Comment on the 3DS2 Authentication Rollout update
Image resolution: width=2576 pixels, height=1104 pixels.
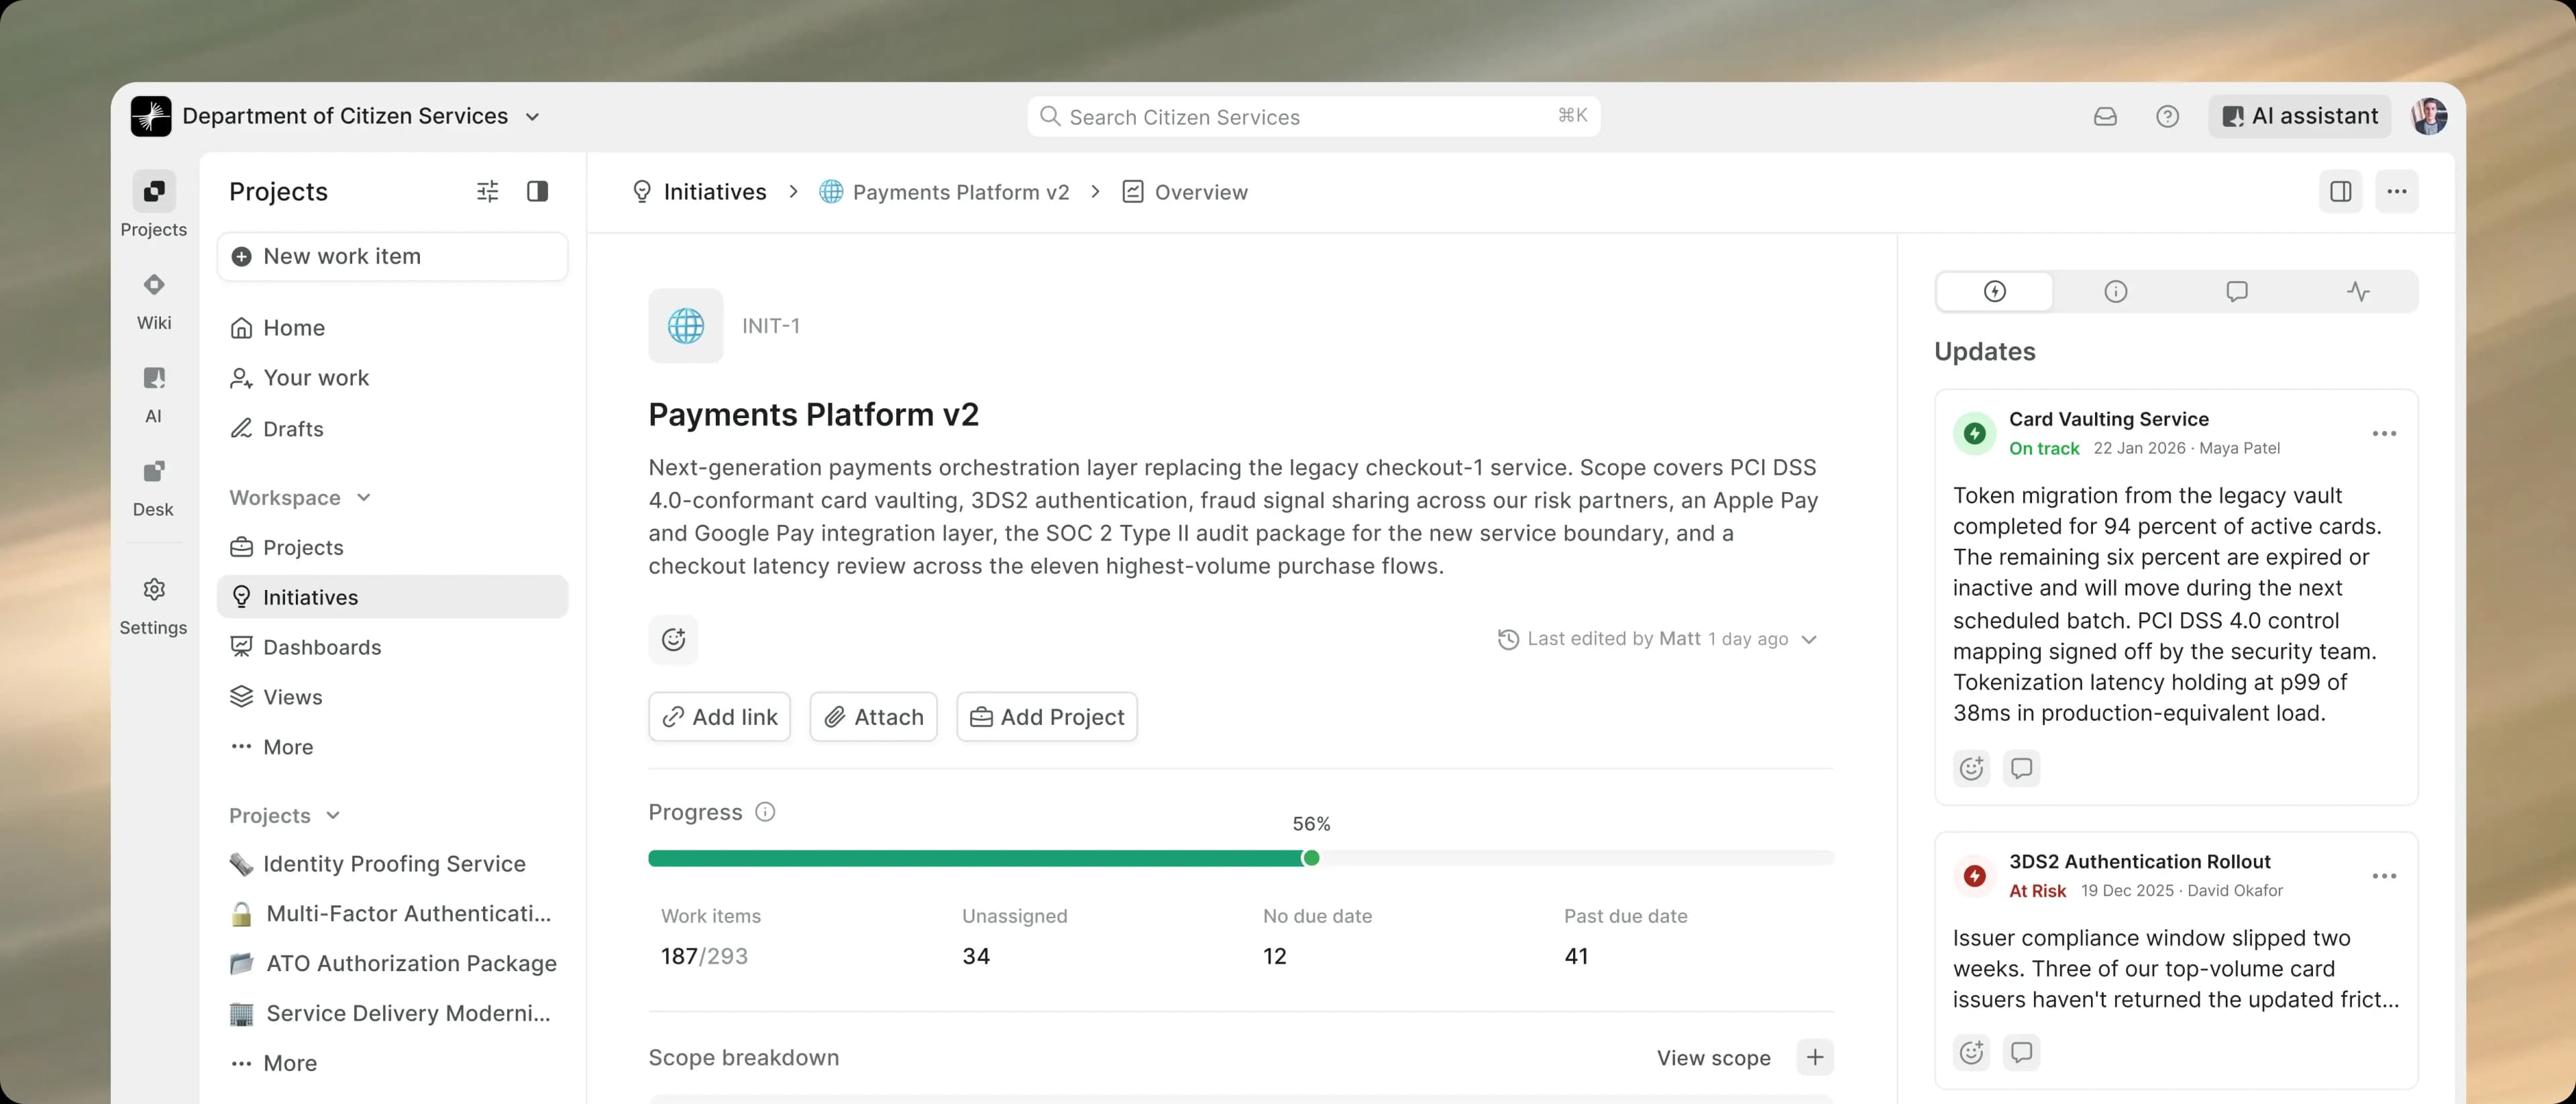coord(2021,1052)
